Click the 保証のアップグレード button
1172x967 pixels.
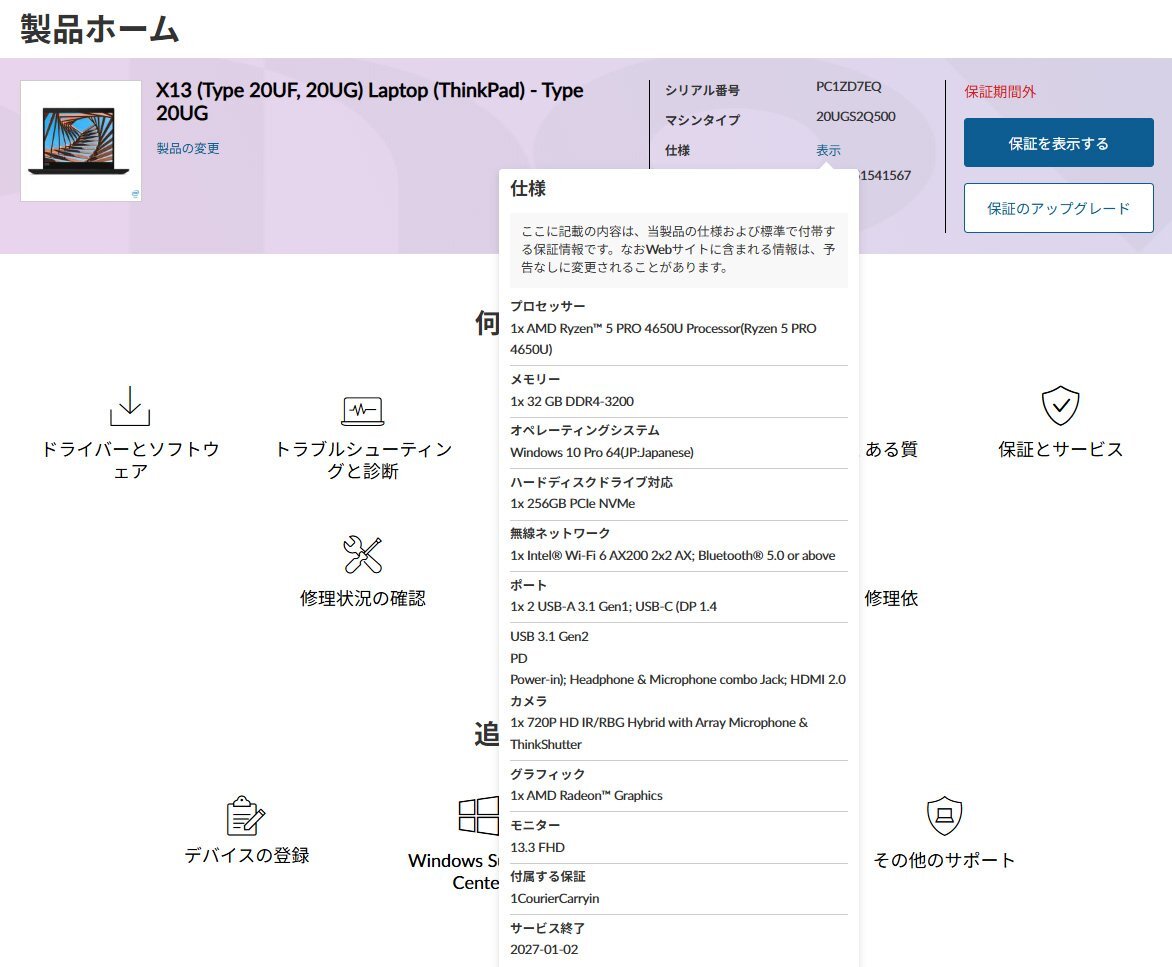[1058, 208]
